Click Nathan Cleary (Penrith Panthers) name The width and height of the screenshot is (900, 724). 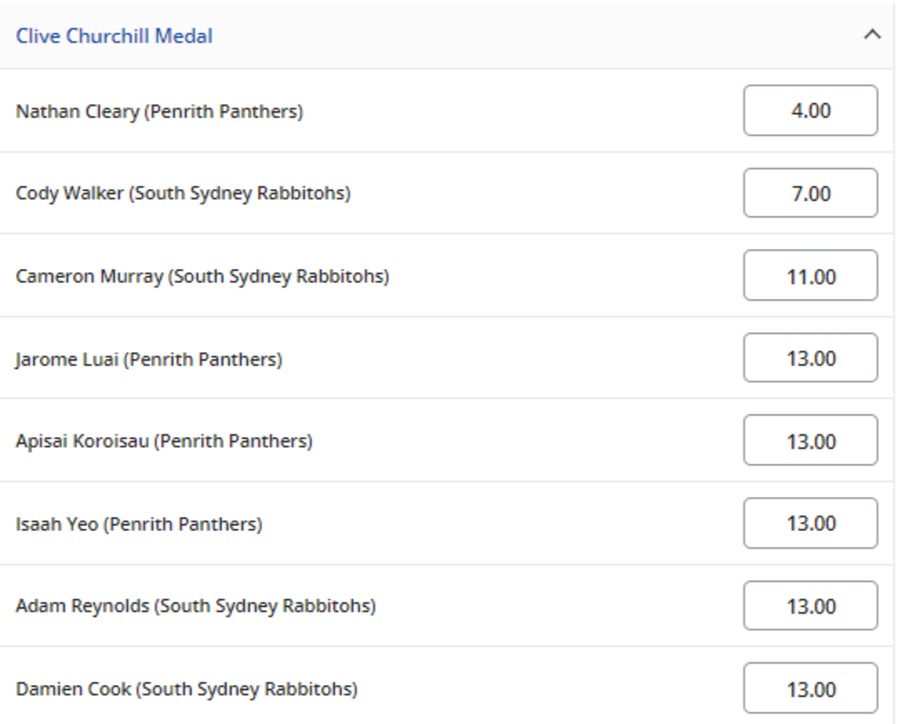159,112
